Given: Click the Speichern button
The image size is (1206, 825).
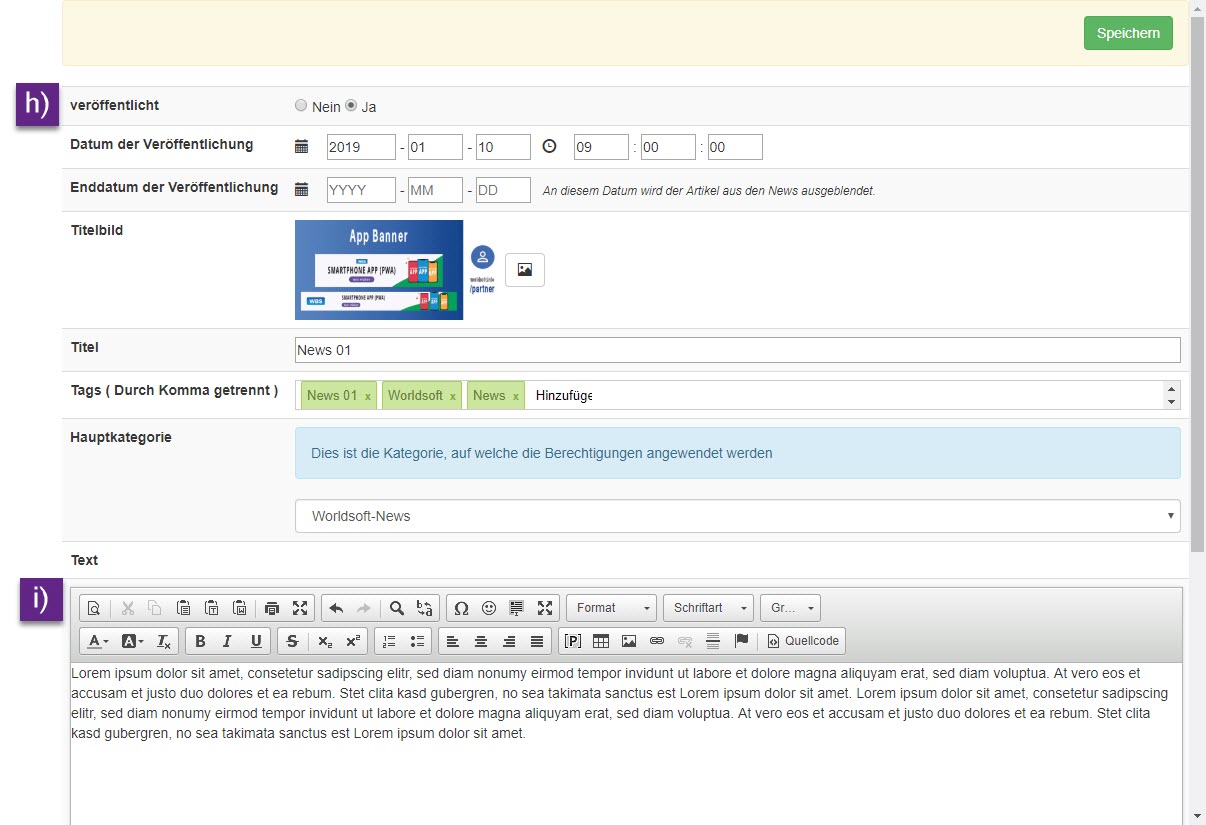Looking at the screenshot, I should [1128, 32].
